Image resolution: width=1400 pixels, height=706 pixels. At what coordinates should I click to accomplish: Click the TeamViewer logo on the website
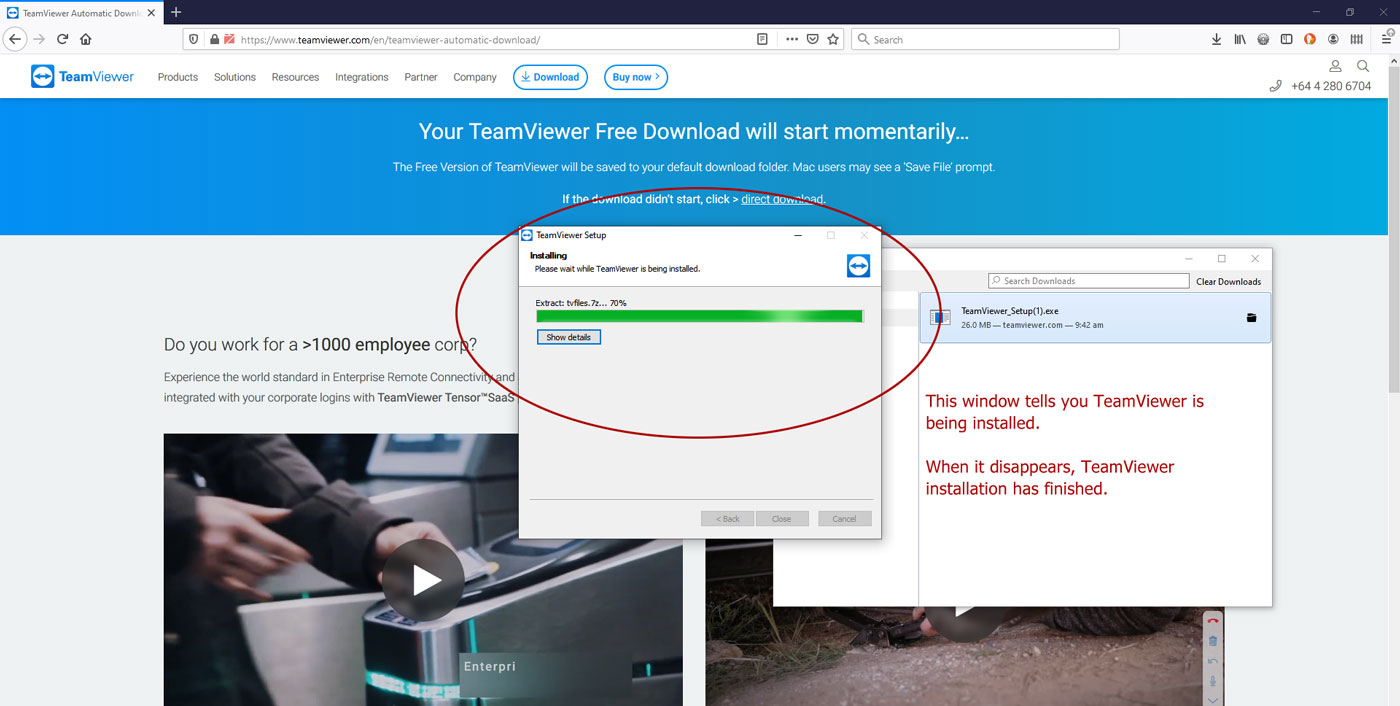[x=82, y=77]
